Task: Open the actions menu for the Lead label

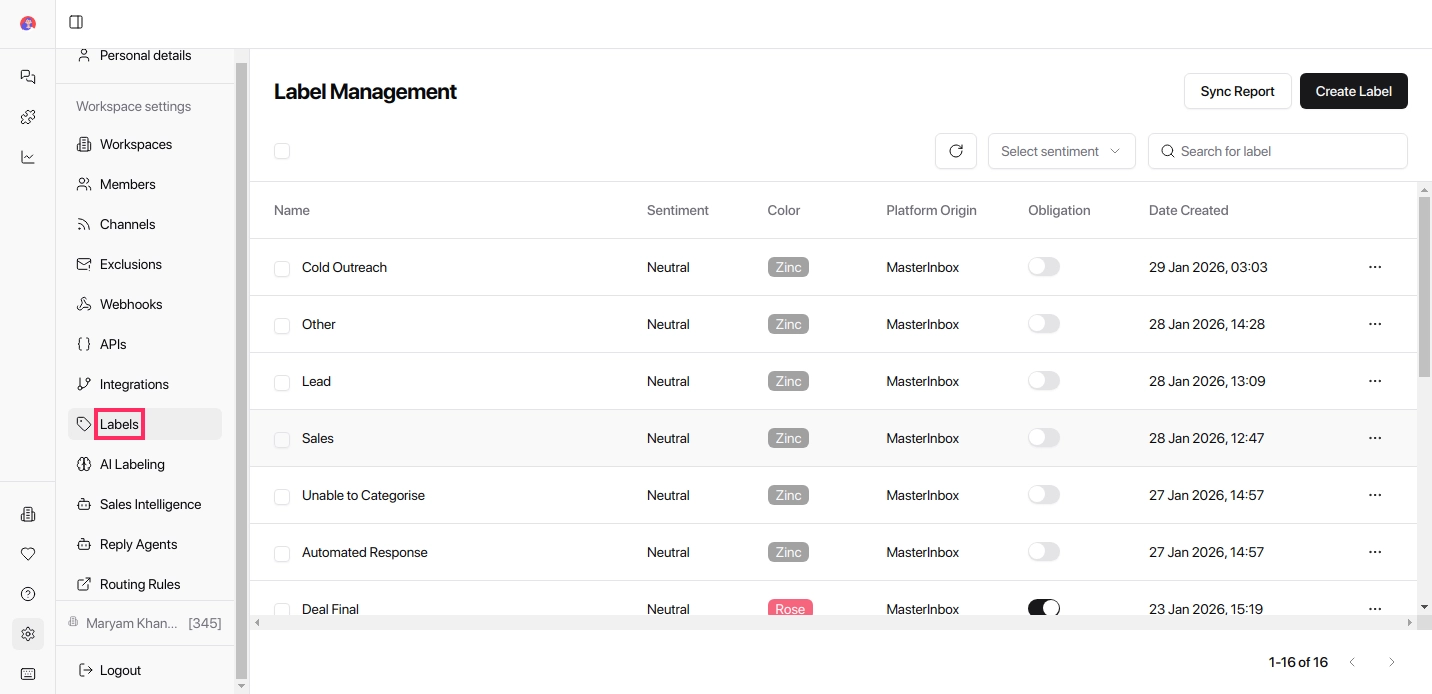Action: click(1376, 381)
